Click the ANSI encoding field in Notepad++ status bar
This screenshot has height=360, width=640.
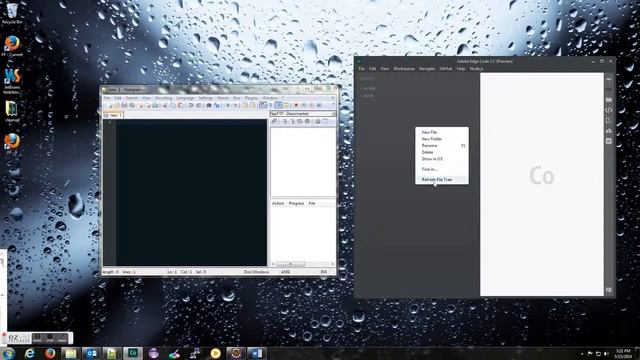click(x=285, y=272)
